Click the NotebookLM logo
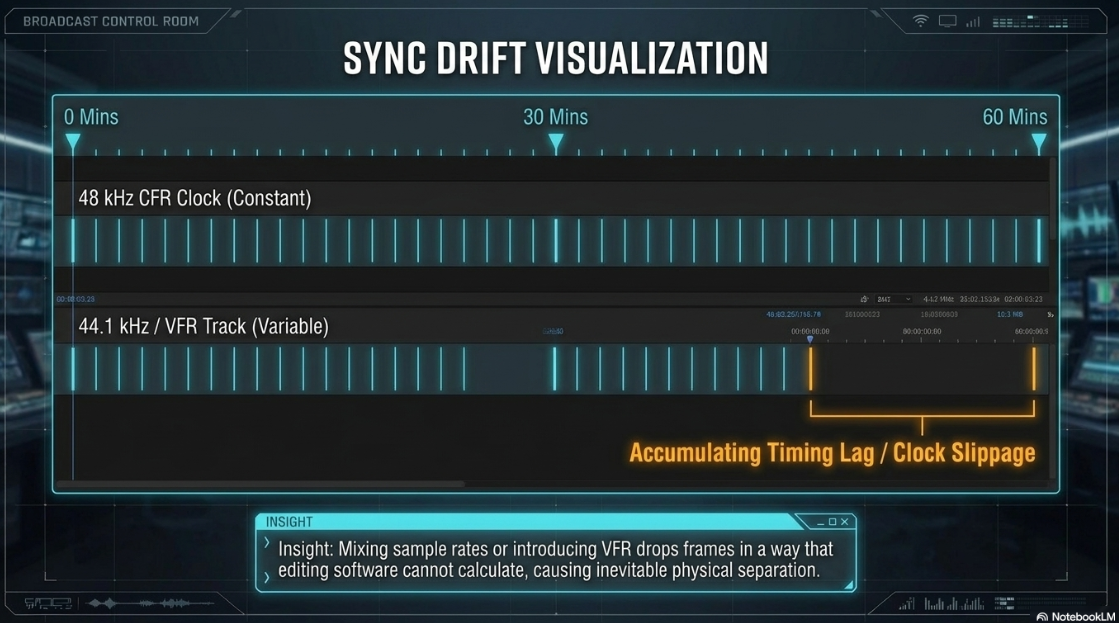Viewport: 1119px width, 623px height. pyautogui.click(x=1075, y=617)
